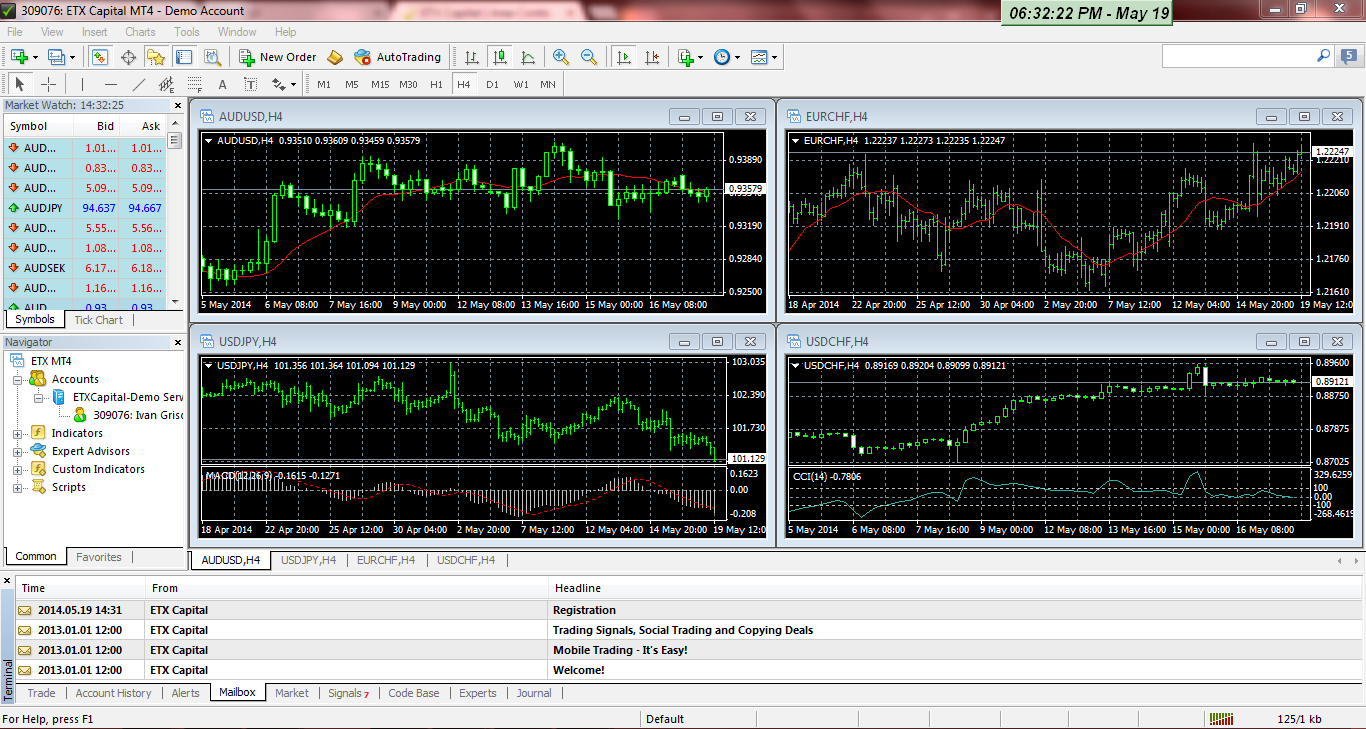Toggle the Terminal window icon
1366x729 pixels.
[x=184, y=57]
